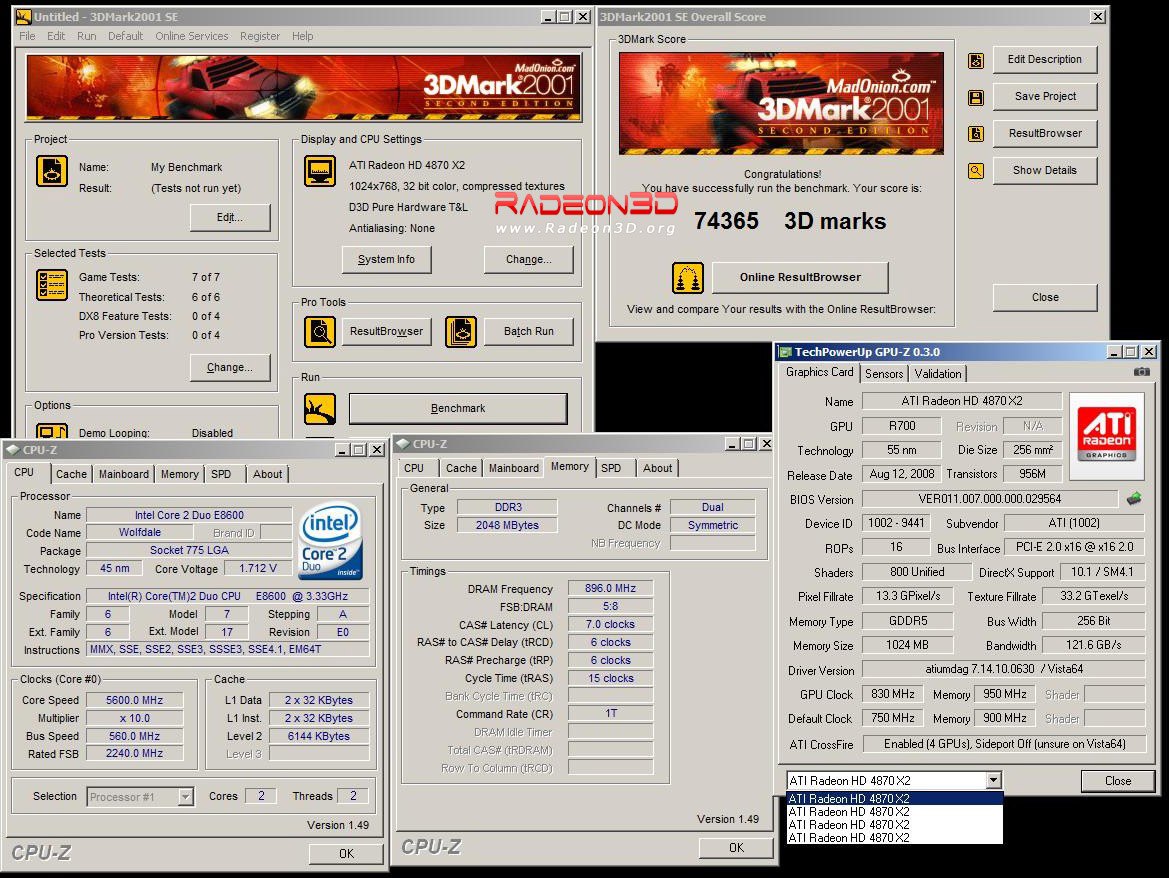The image size is (1169, 878).
Task: Click the CAS# Latency 7.0 clocks value
Action: pos(610,624)
